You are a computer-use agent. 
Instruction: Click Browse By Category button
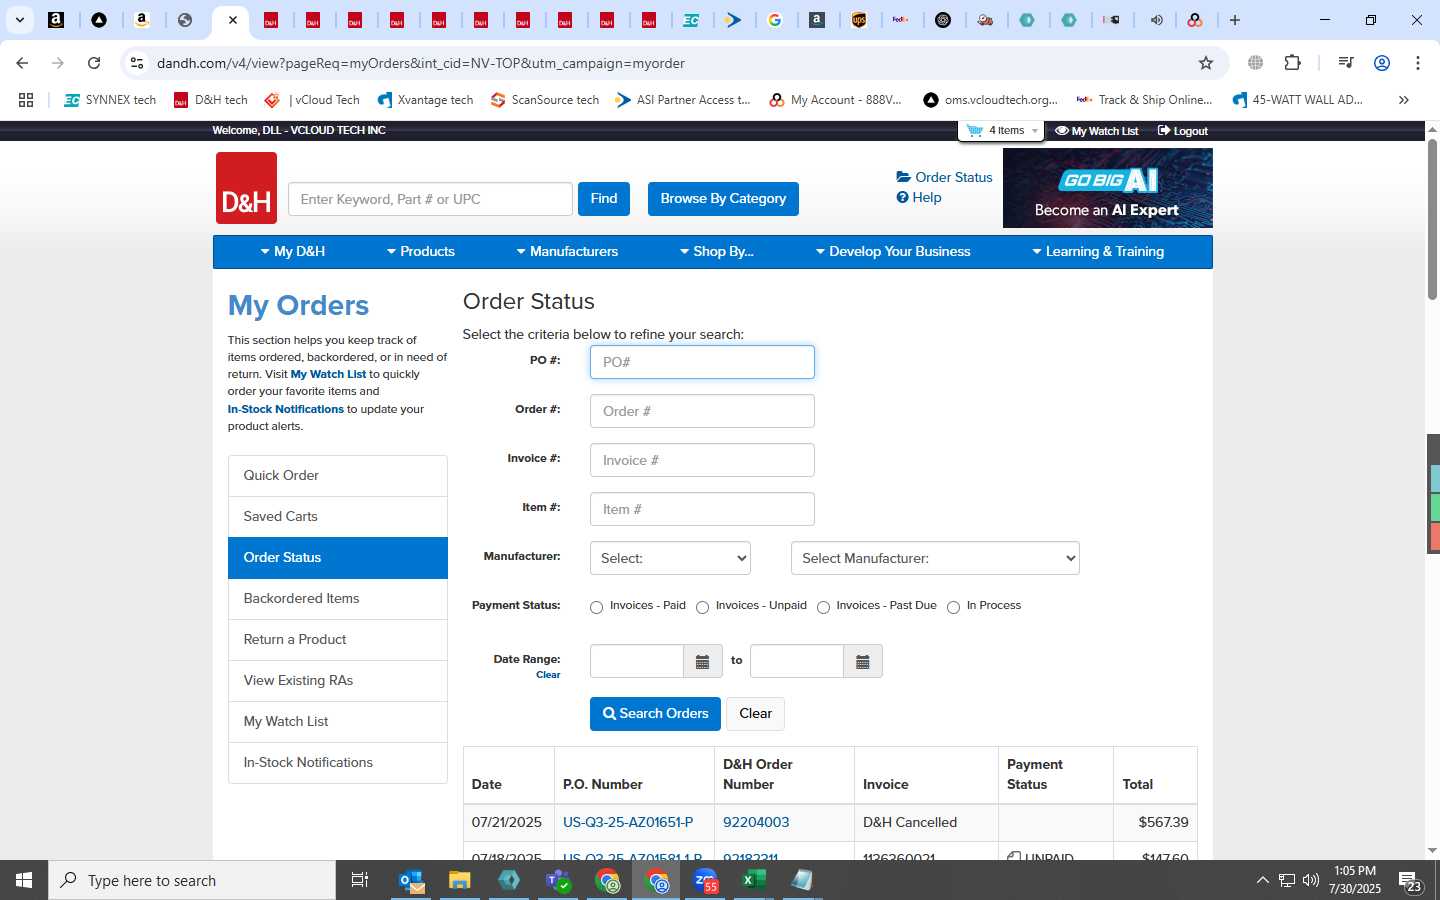click(723, 199)
